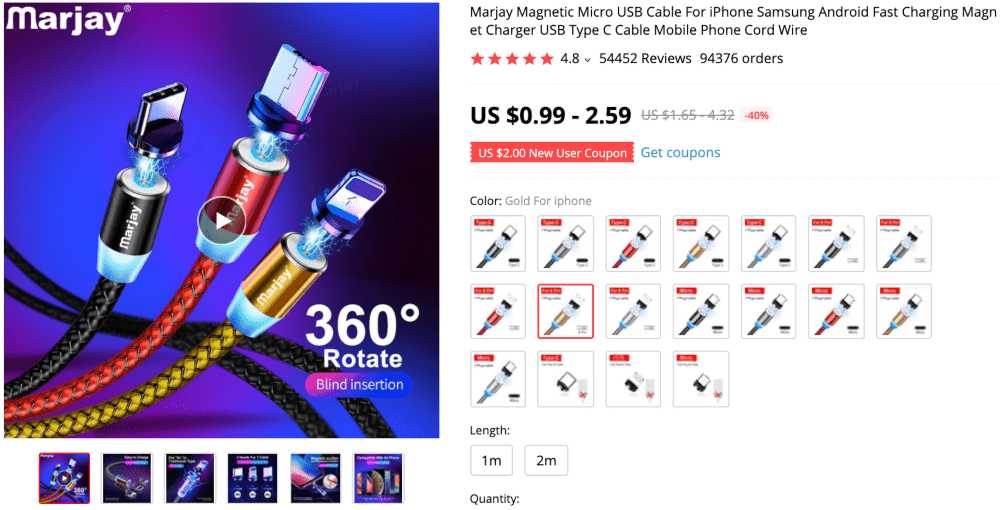Select the gold Micro cable swatch
1000x510 pixels.
click(x=904, y=311)
